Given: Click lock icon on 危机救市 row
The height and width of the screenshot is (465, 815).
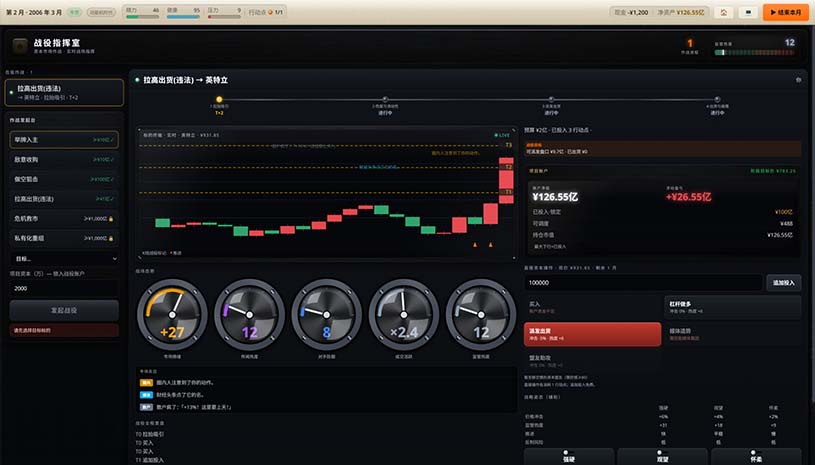Looking at the screenshot, I should 111,219.
